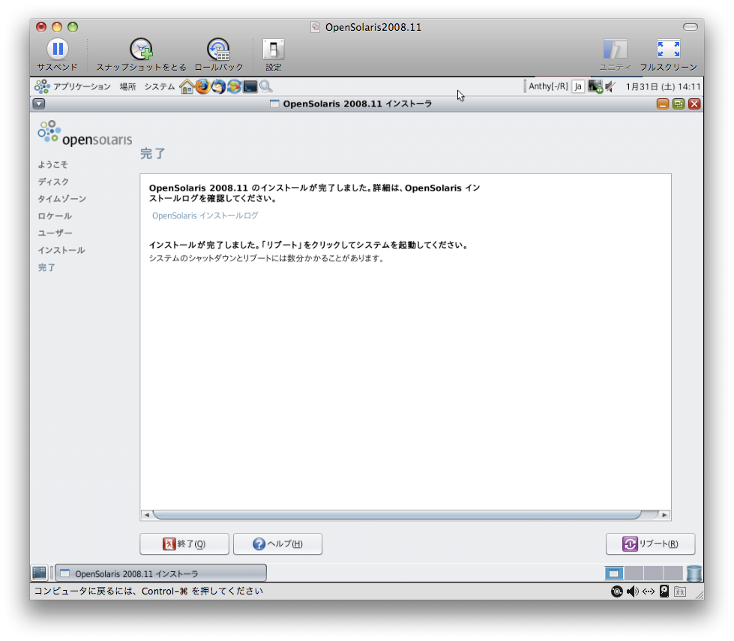Click the volume speaker icon in GNOME panel

pos(610,87)
